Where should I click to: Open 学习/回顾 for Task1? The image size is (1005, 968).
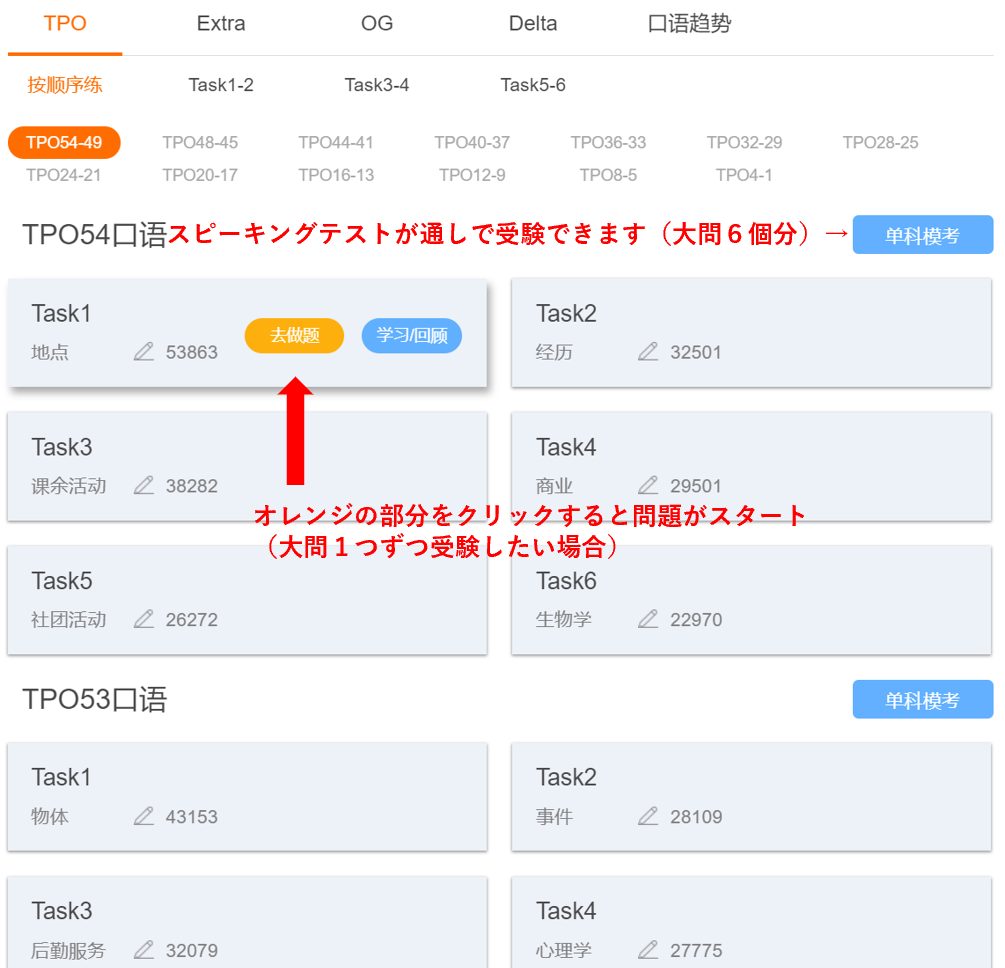tap(411, 336)
